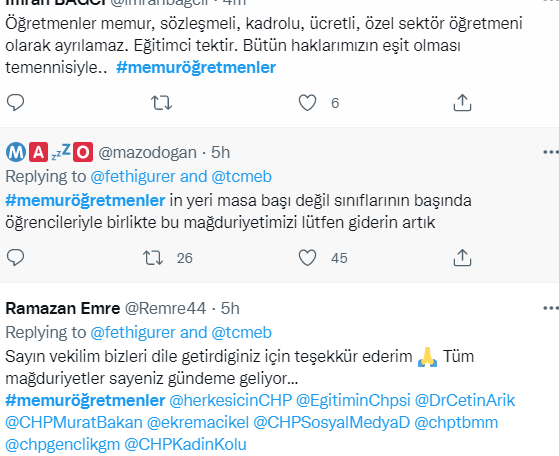Viewport: 559px width, 456px height.
Task: Open the @ekremacikel mention
Action: 198,422
